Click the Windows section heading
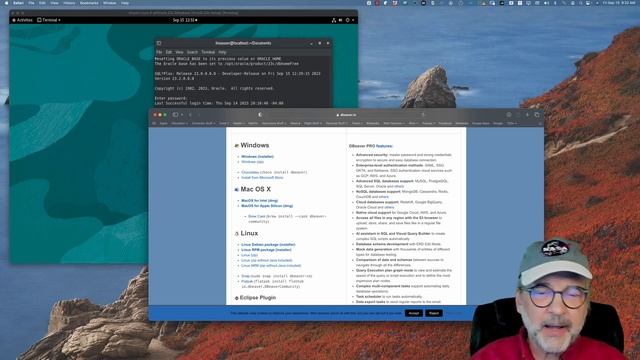This screenshot has height=360, width=640. tap(255, 145)
